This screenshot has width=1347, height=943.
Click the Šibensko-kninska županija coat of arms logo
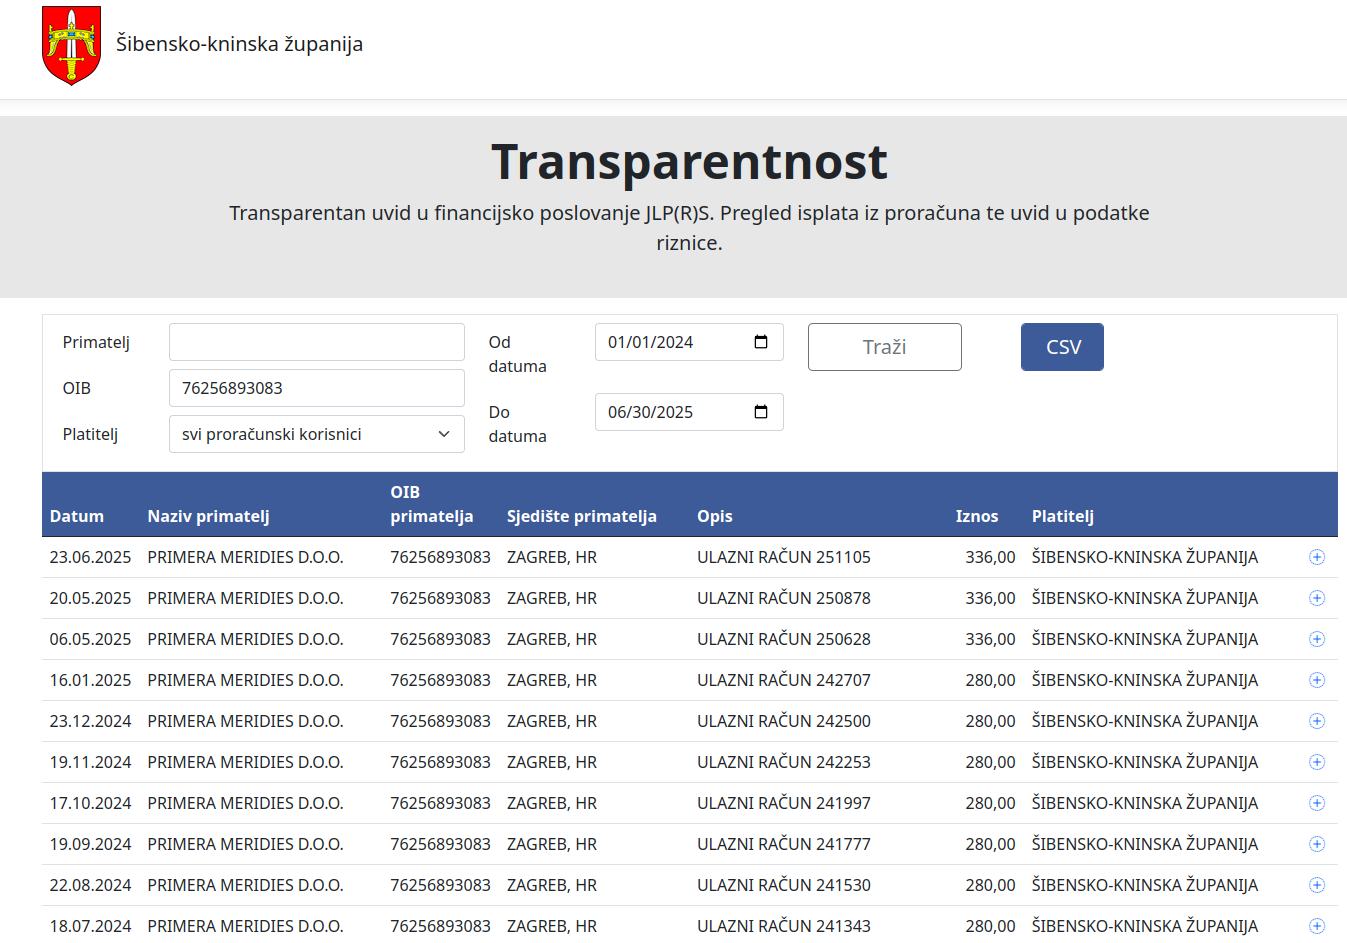point(71,45)
